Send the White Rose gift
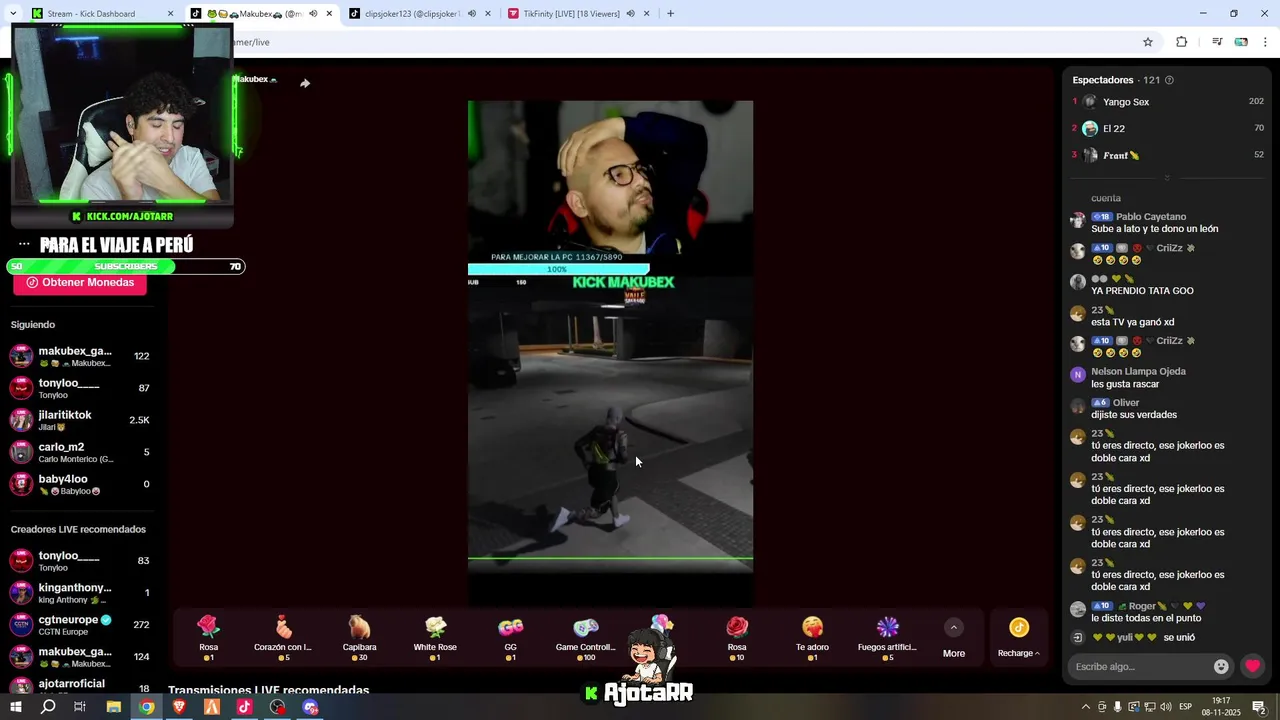Screen dimensions: 1280x720 [435, 638]
